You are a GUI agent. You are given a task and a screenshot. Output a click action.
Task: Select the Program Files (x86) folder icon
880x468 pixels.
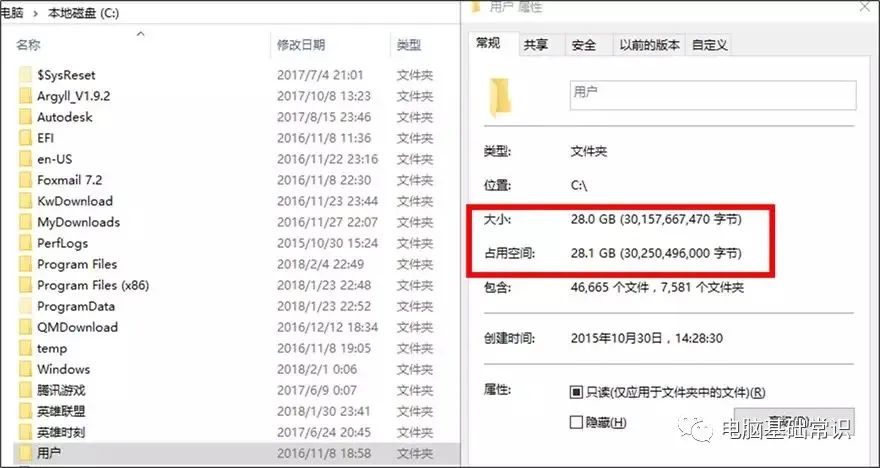point(25,285)
